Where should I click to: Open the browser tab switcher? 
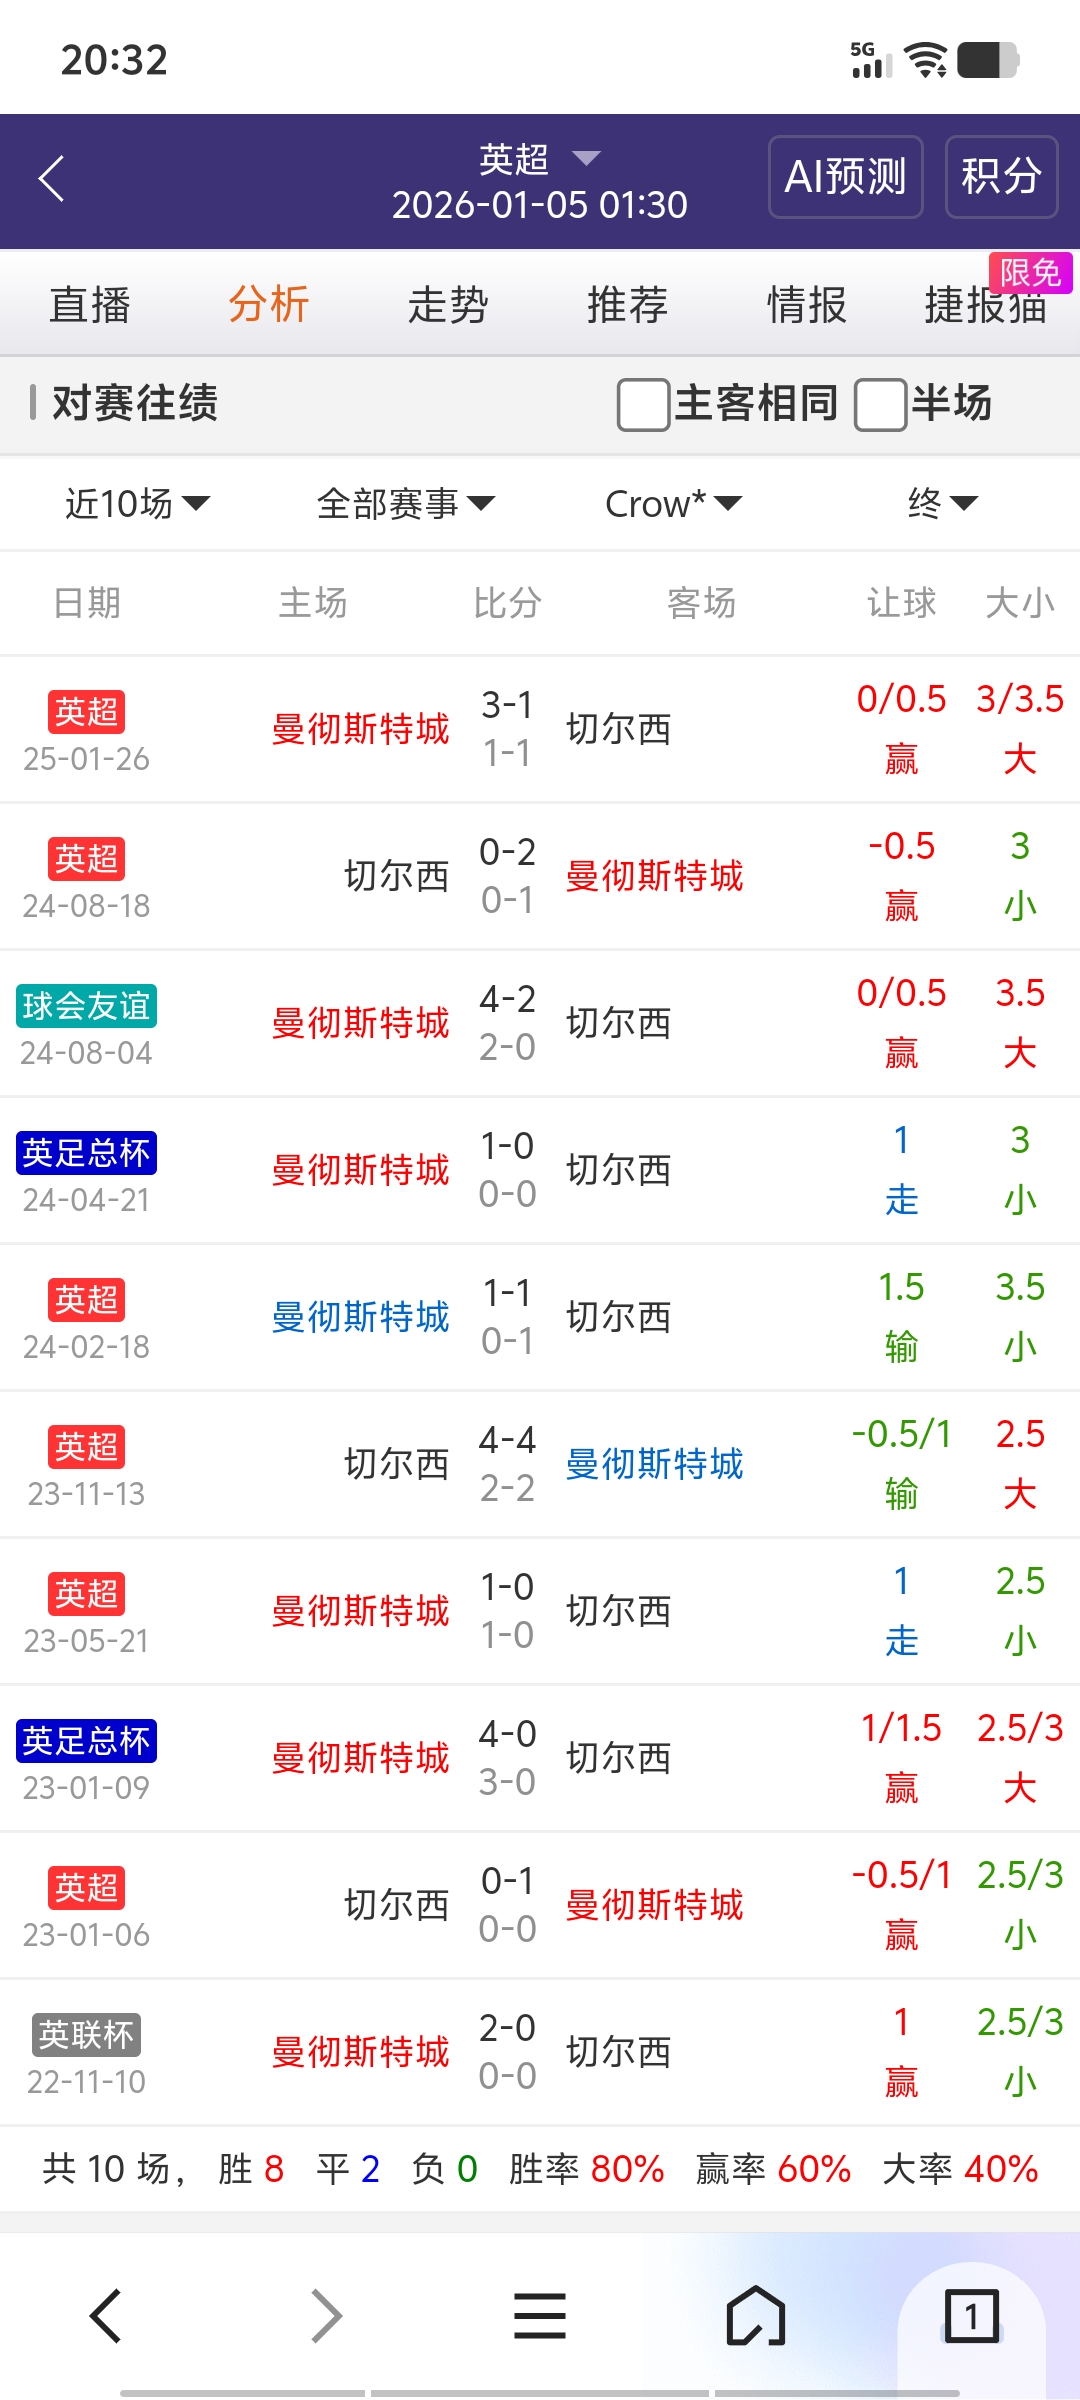(970, 2316)
